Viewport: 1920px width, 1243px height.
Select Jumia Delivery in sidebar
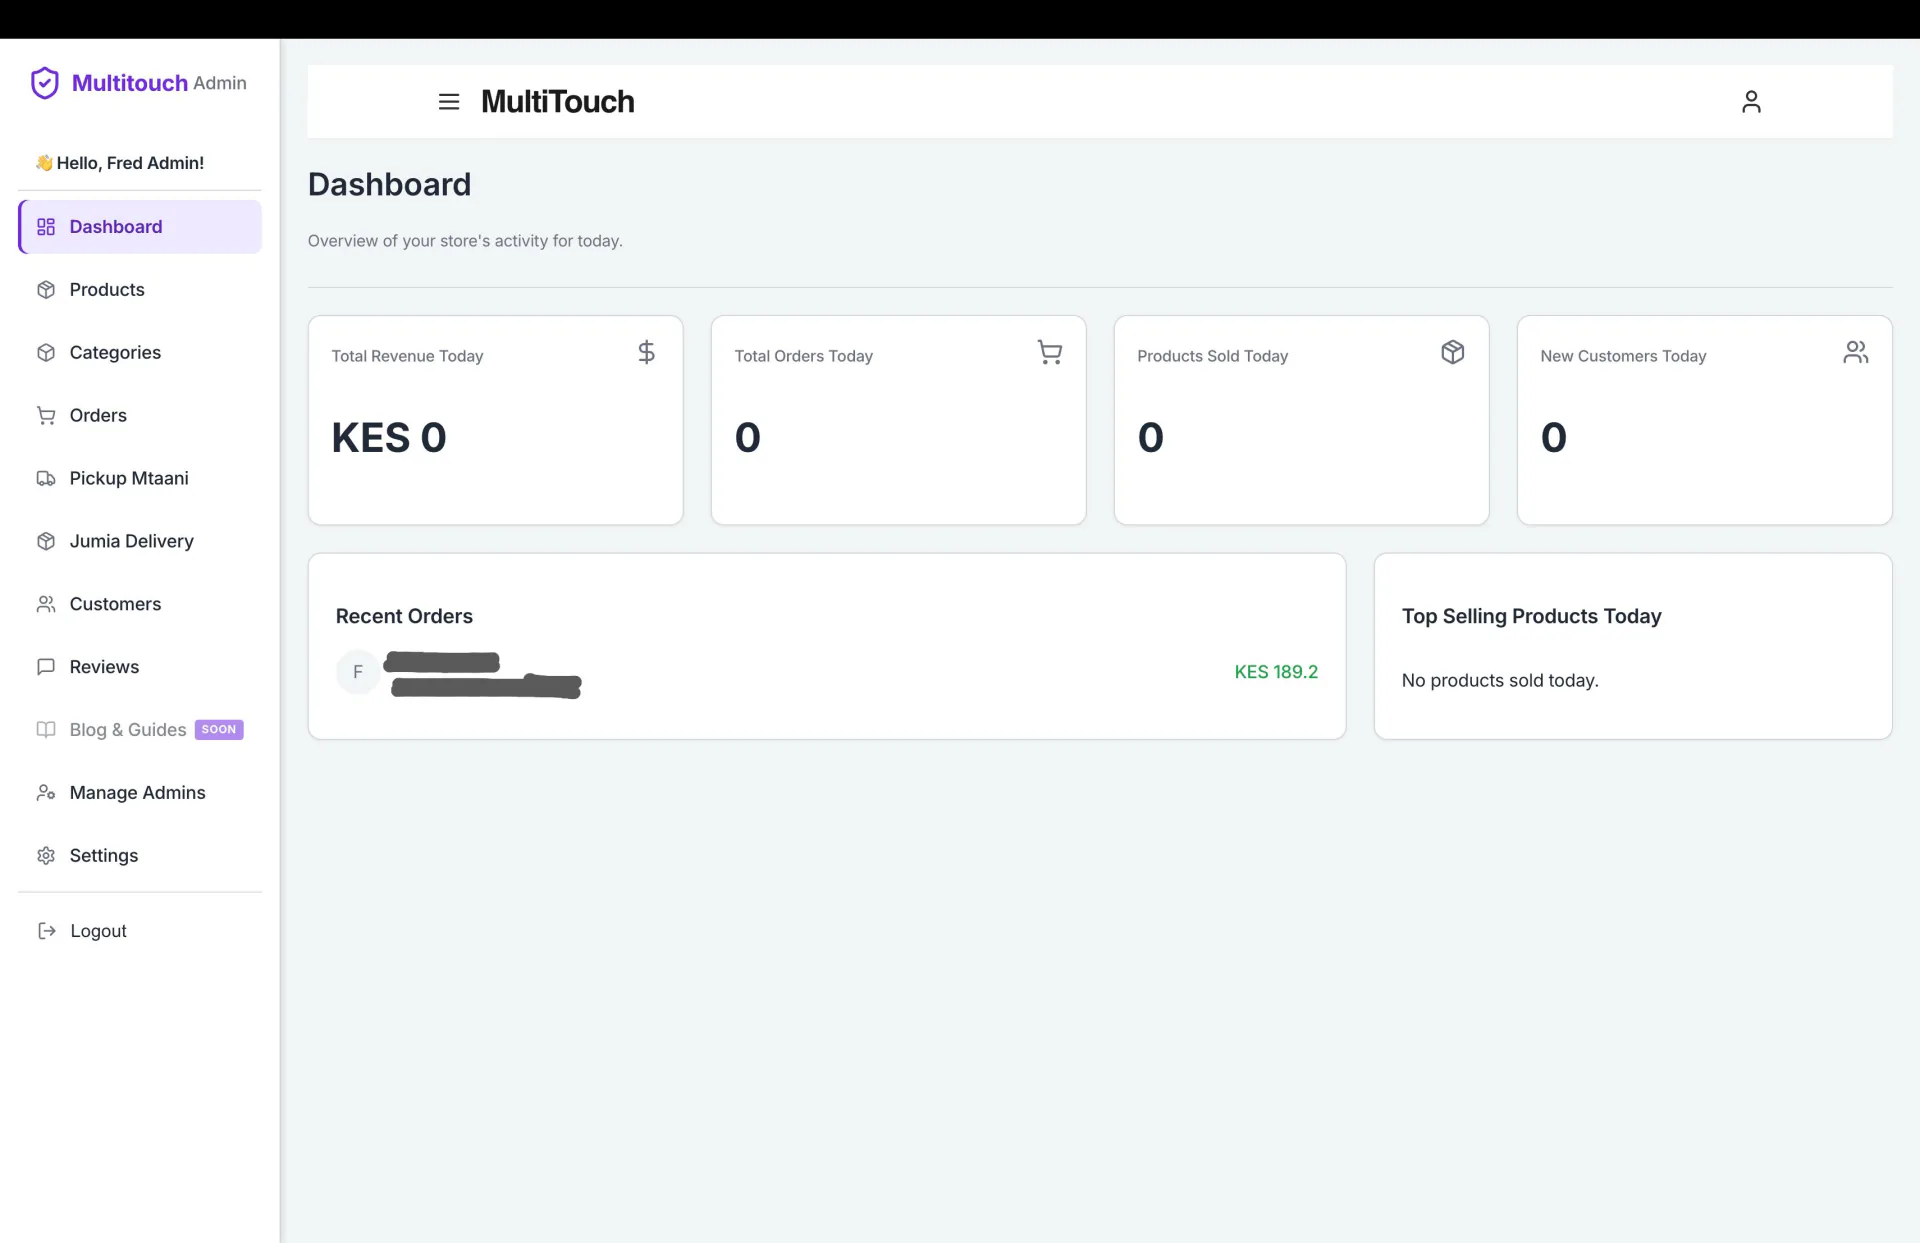140,541
